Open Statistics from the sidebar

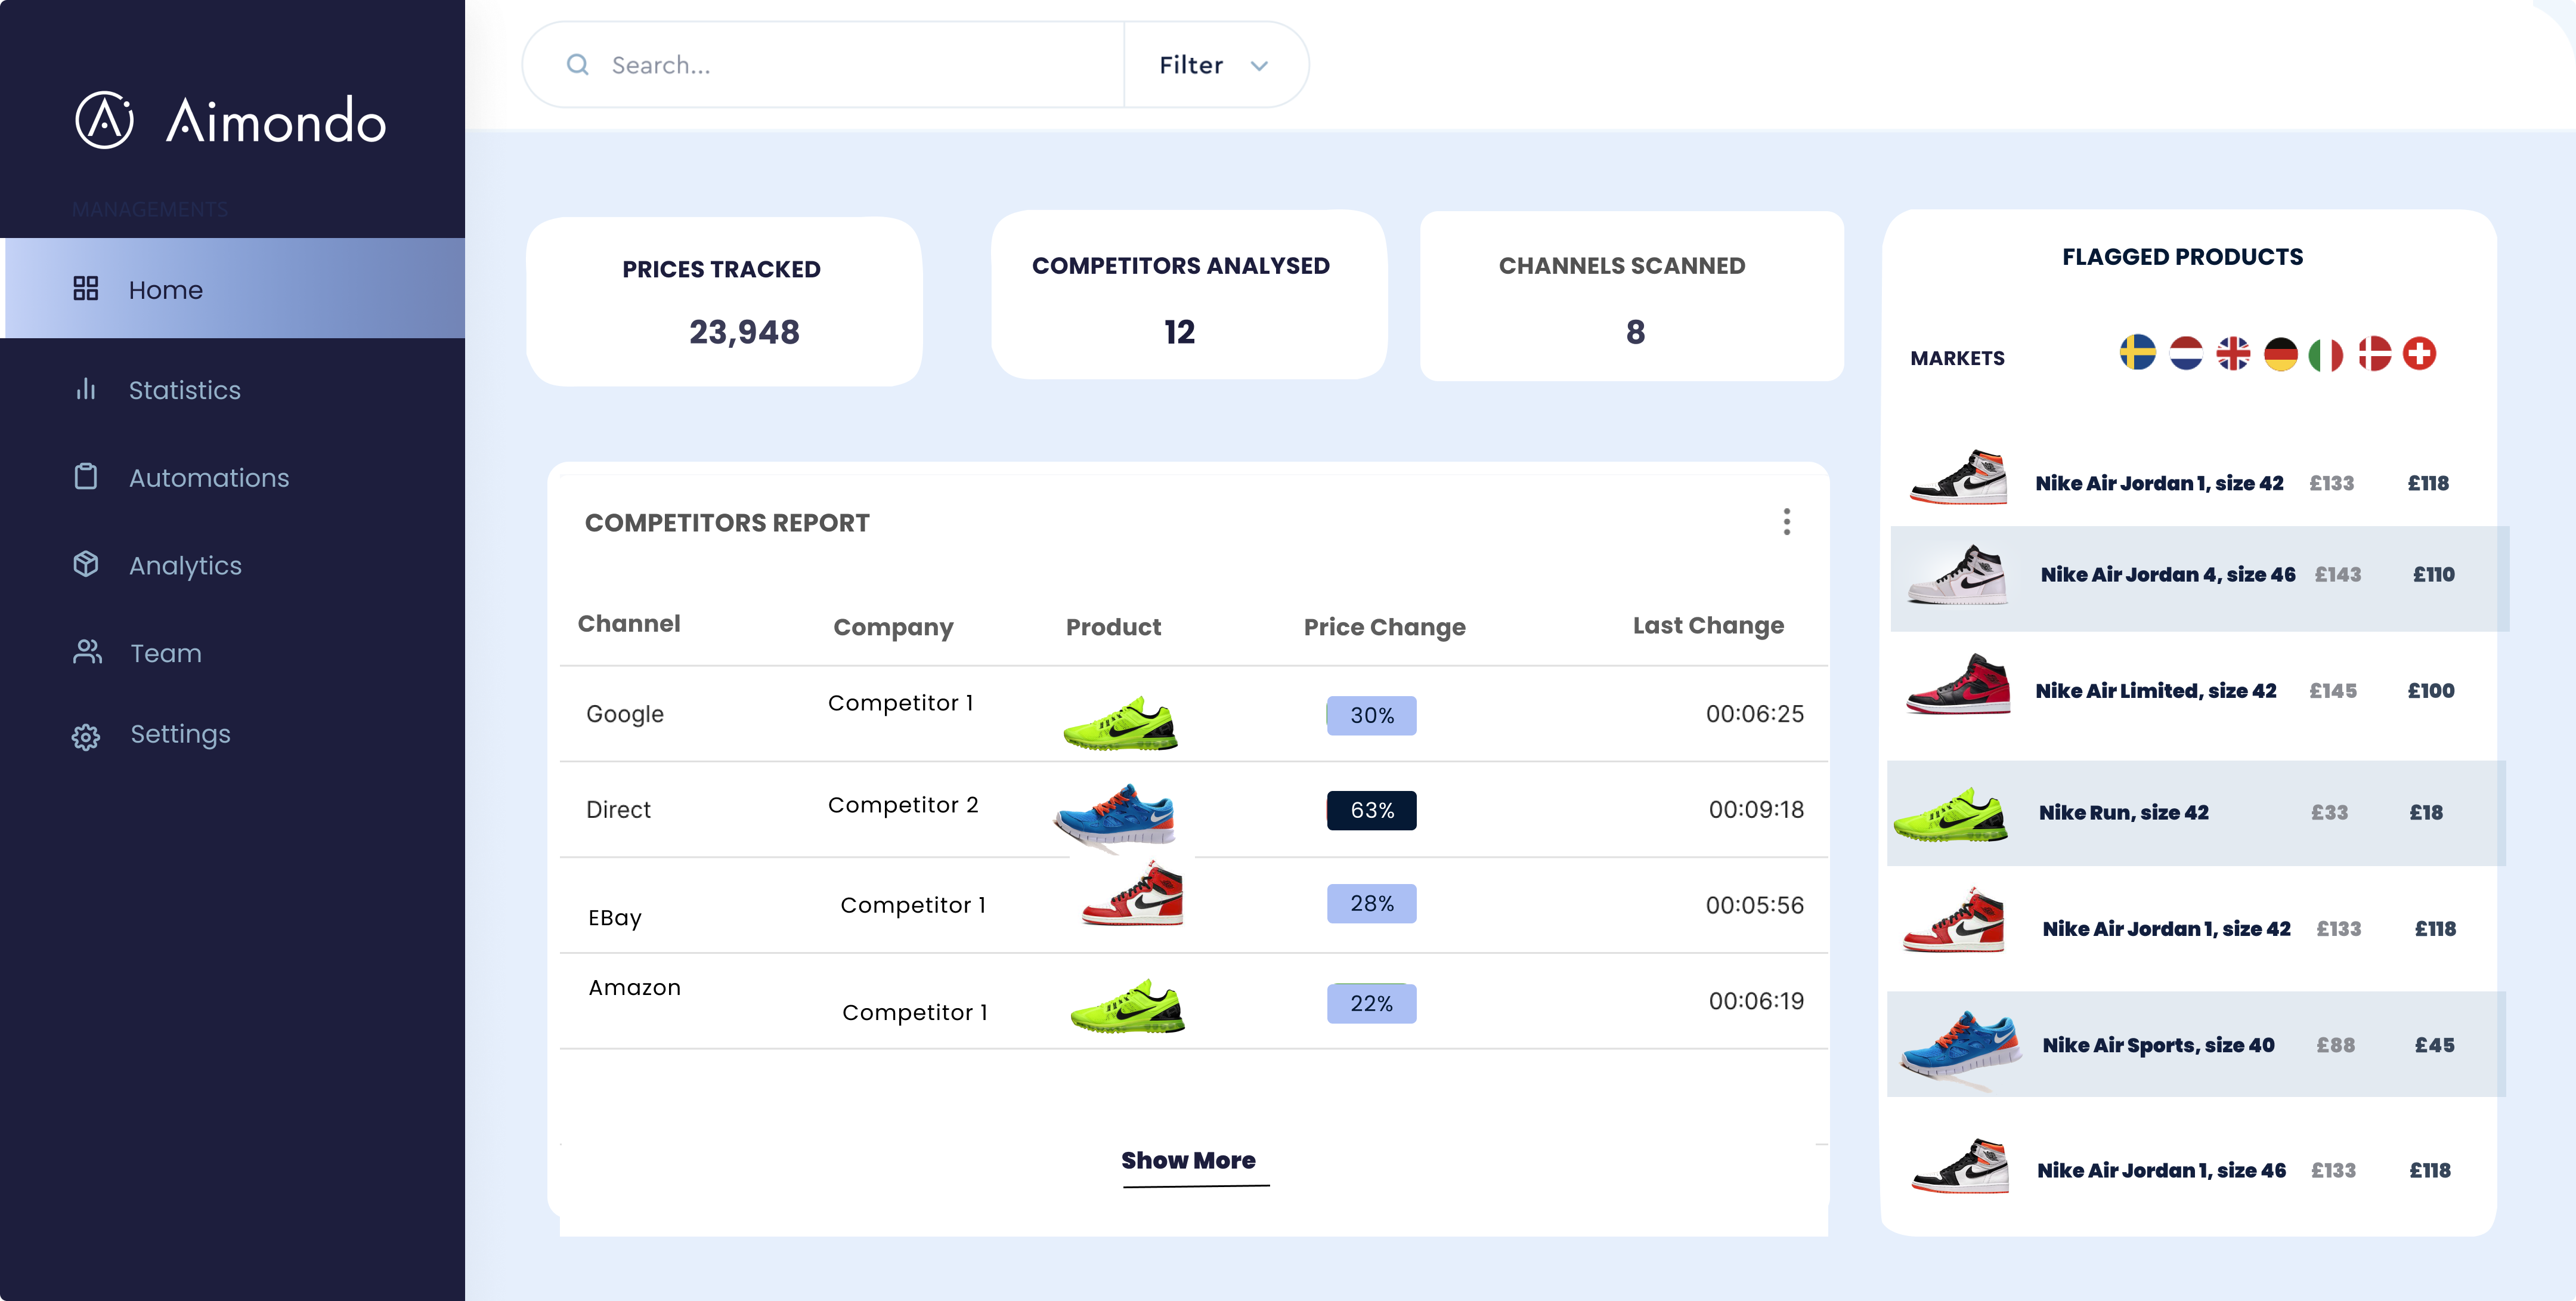pos(184,390)
